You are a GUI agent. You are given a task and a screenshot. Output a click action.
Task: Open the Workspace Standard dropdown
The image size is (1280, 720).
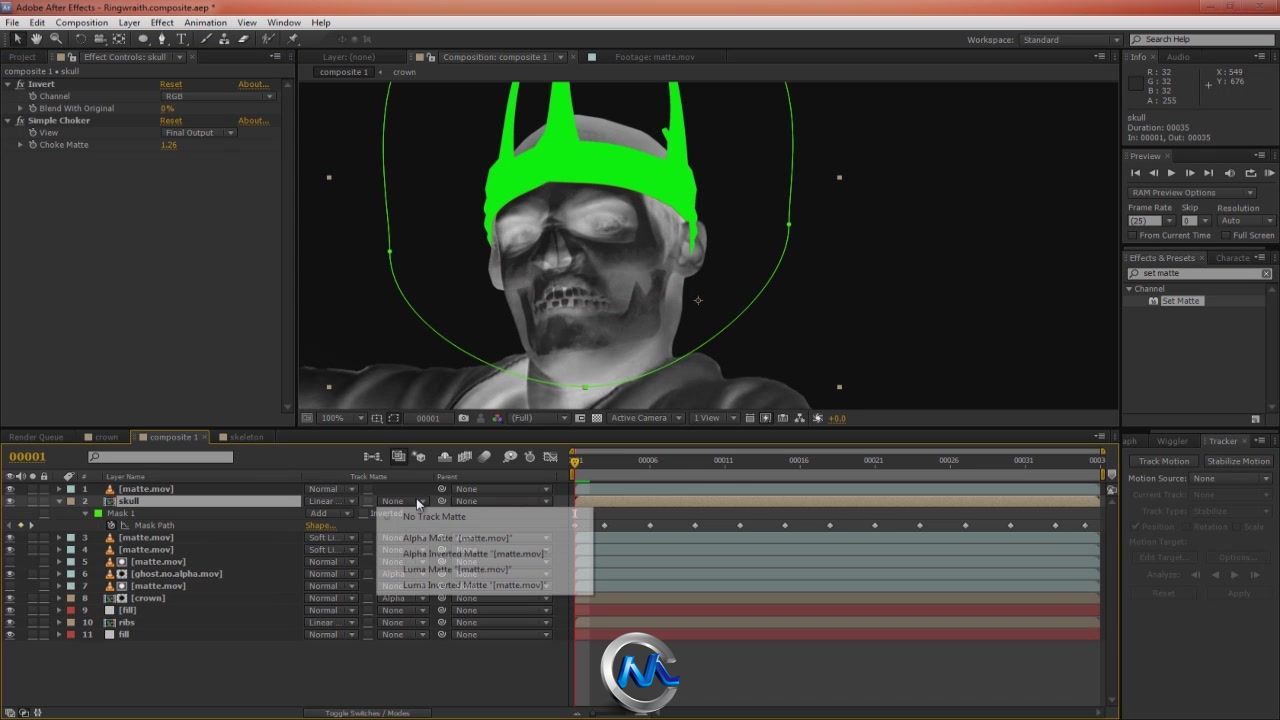1070,40
